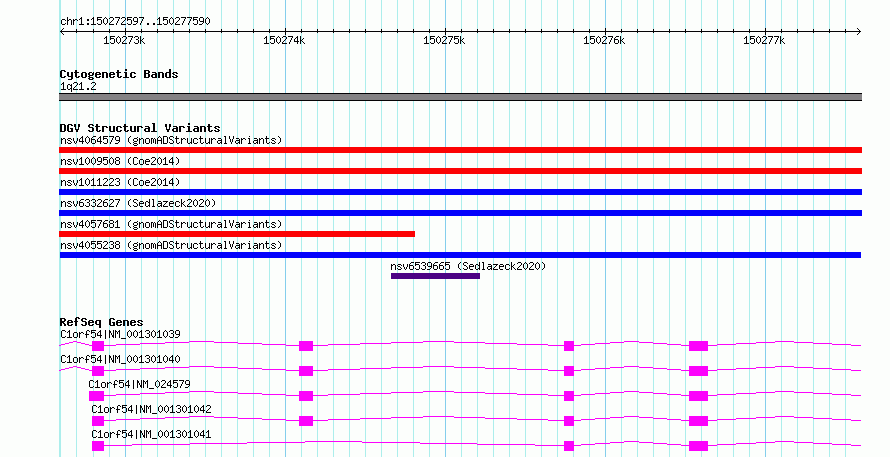This screenshot has height=457, width=890.
Task: Click the chr1:150272597..150277590 coordinates label
Action: (135, 22)
